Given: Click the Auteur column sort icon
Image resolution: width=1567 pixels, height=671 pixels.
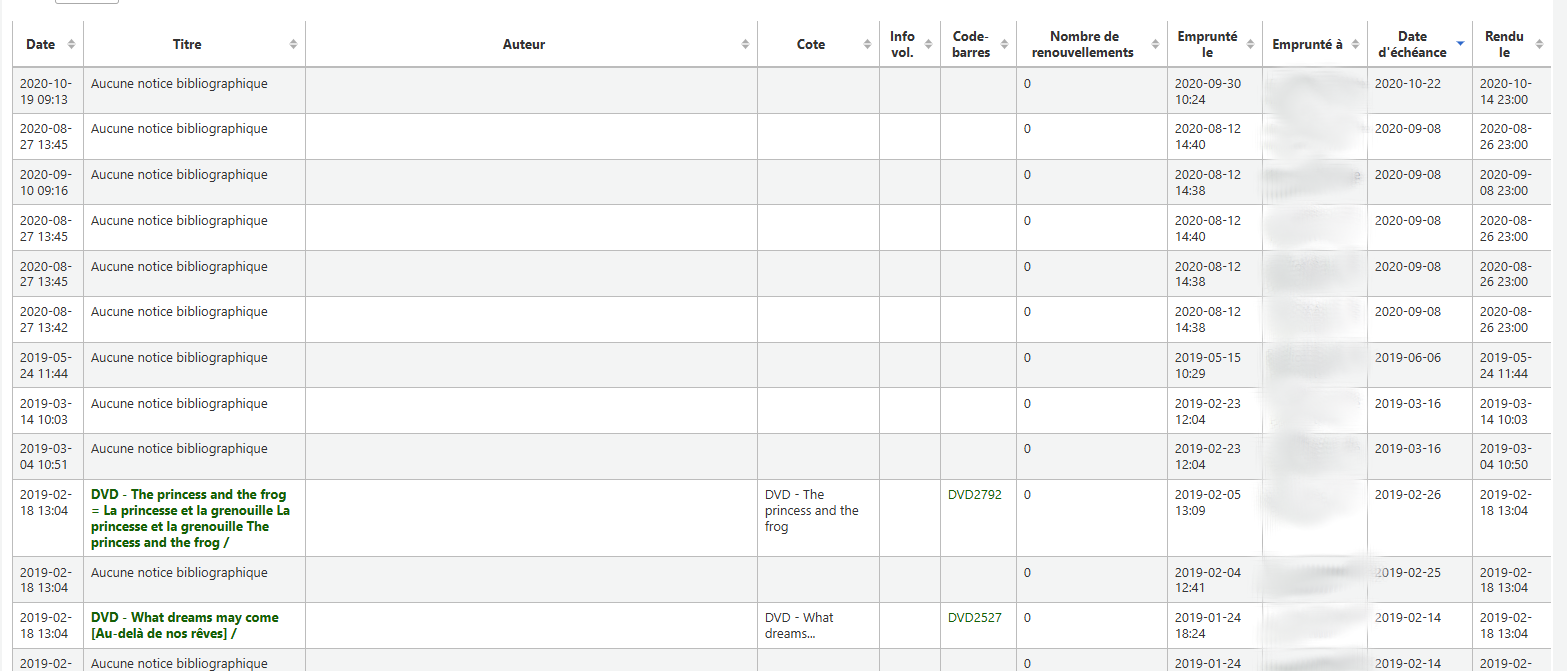Looking at the screenshot, I should [745, 45].
